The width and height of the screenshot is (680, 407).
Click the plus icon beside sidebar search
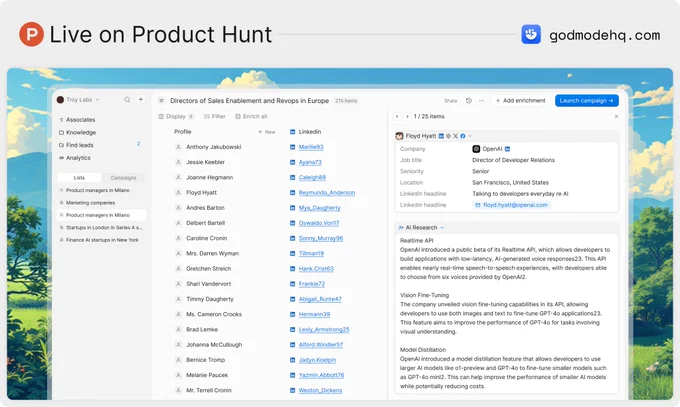pos(141,99)
